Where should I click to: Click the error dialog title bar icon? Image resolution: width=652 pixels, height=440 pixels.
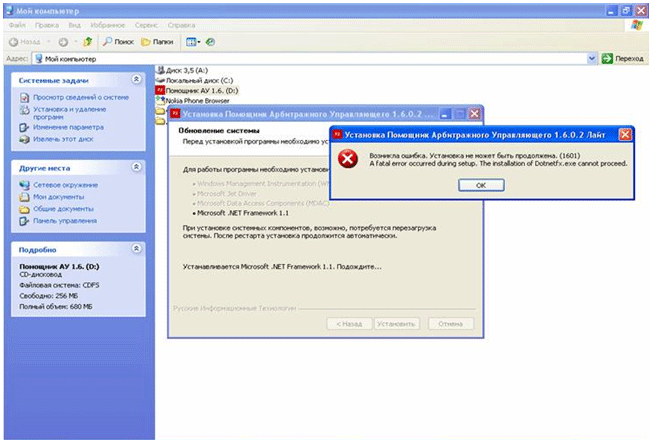click(337, 134)
